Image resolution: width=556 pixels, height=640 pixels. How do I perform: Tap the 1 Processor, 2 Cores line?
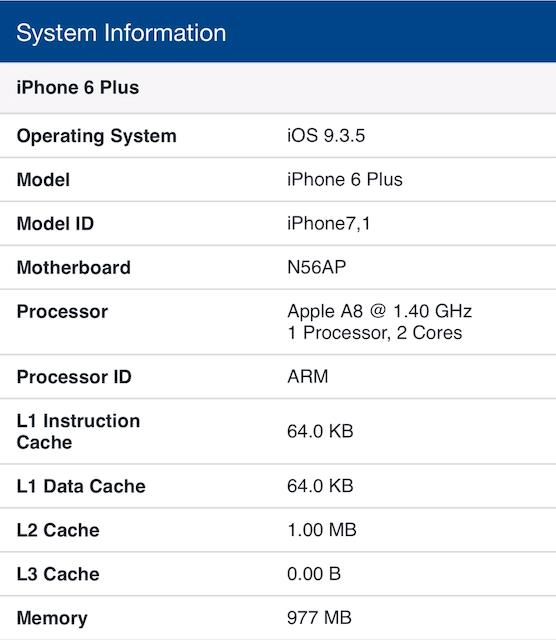[375, 333]
